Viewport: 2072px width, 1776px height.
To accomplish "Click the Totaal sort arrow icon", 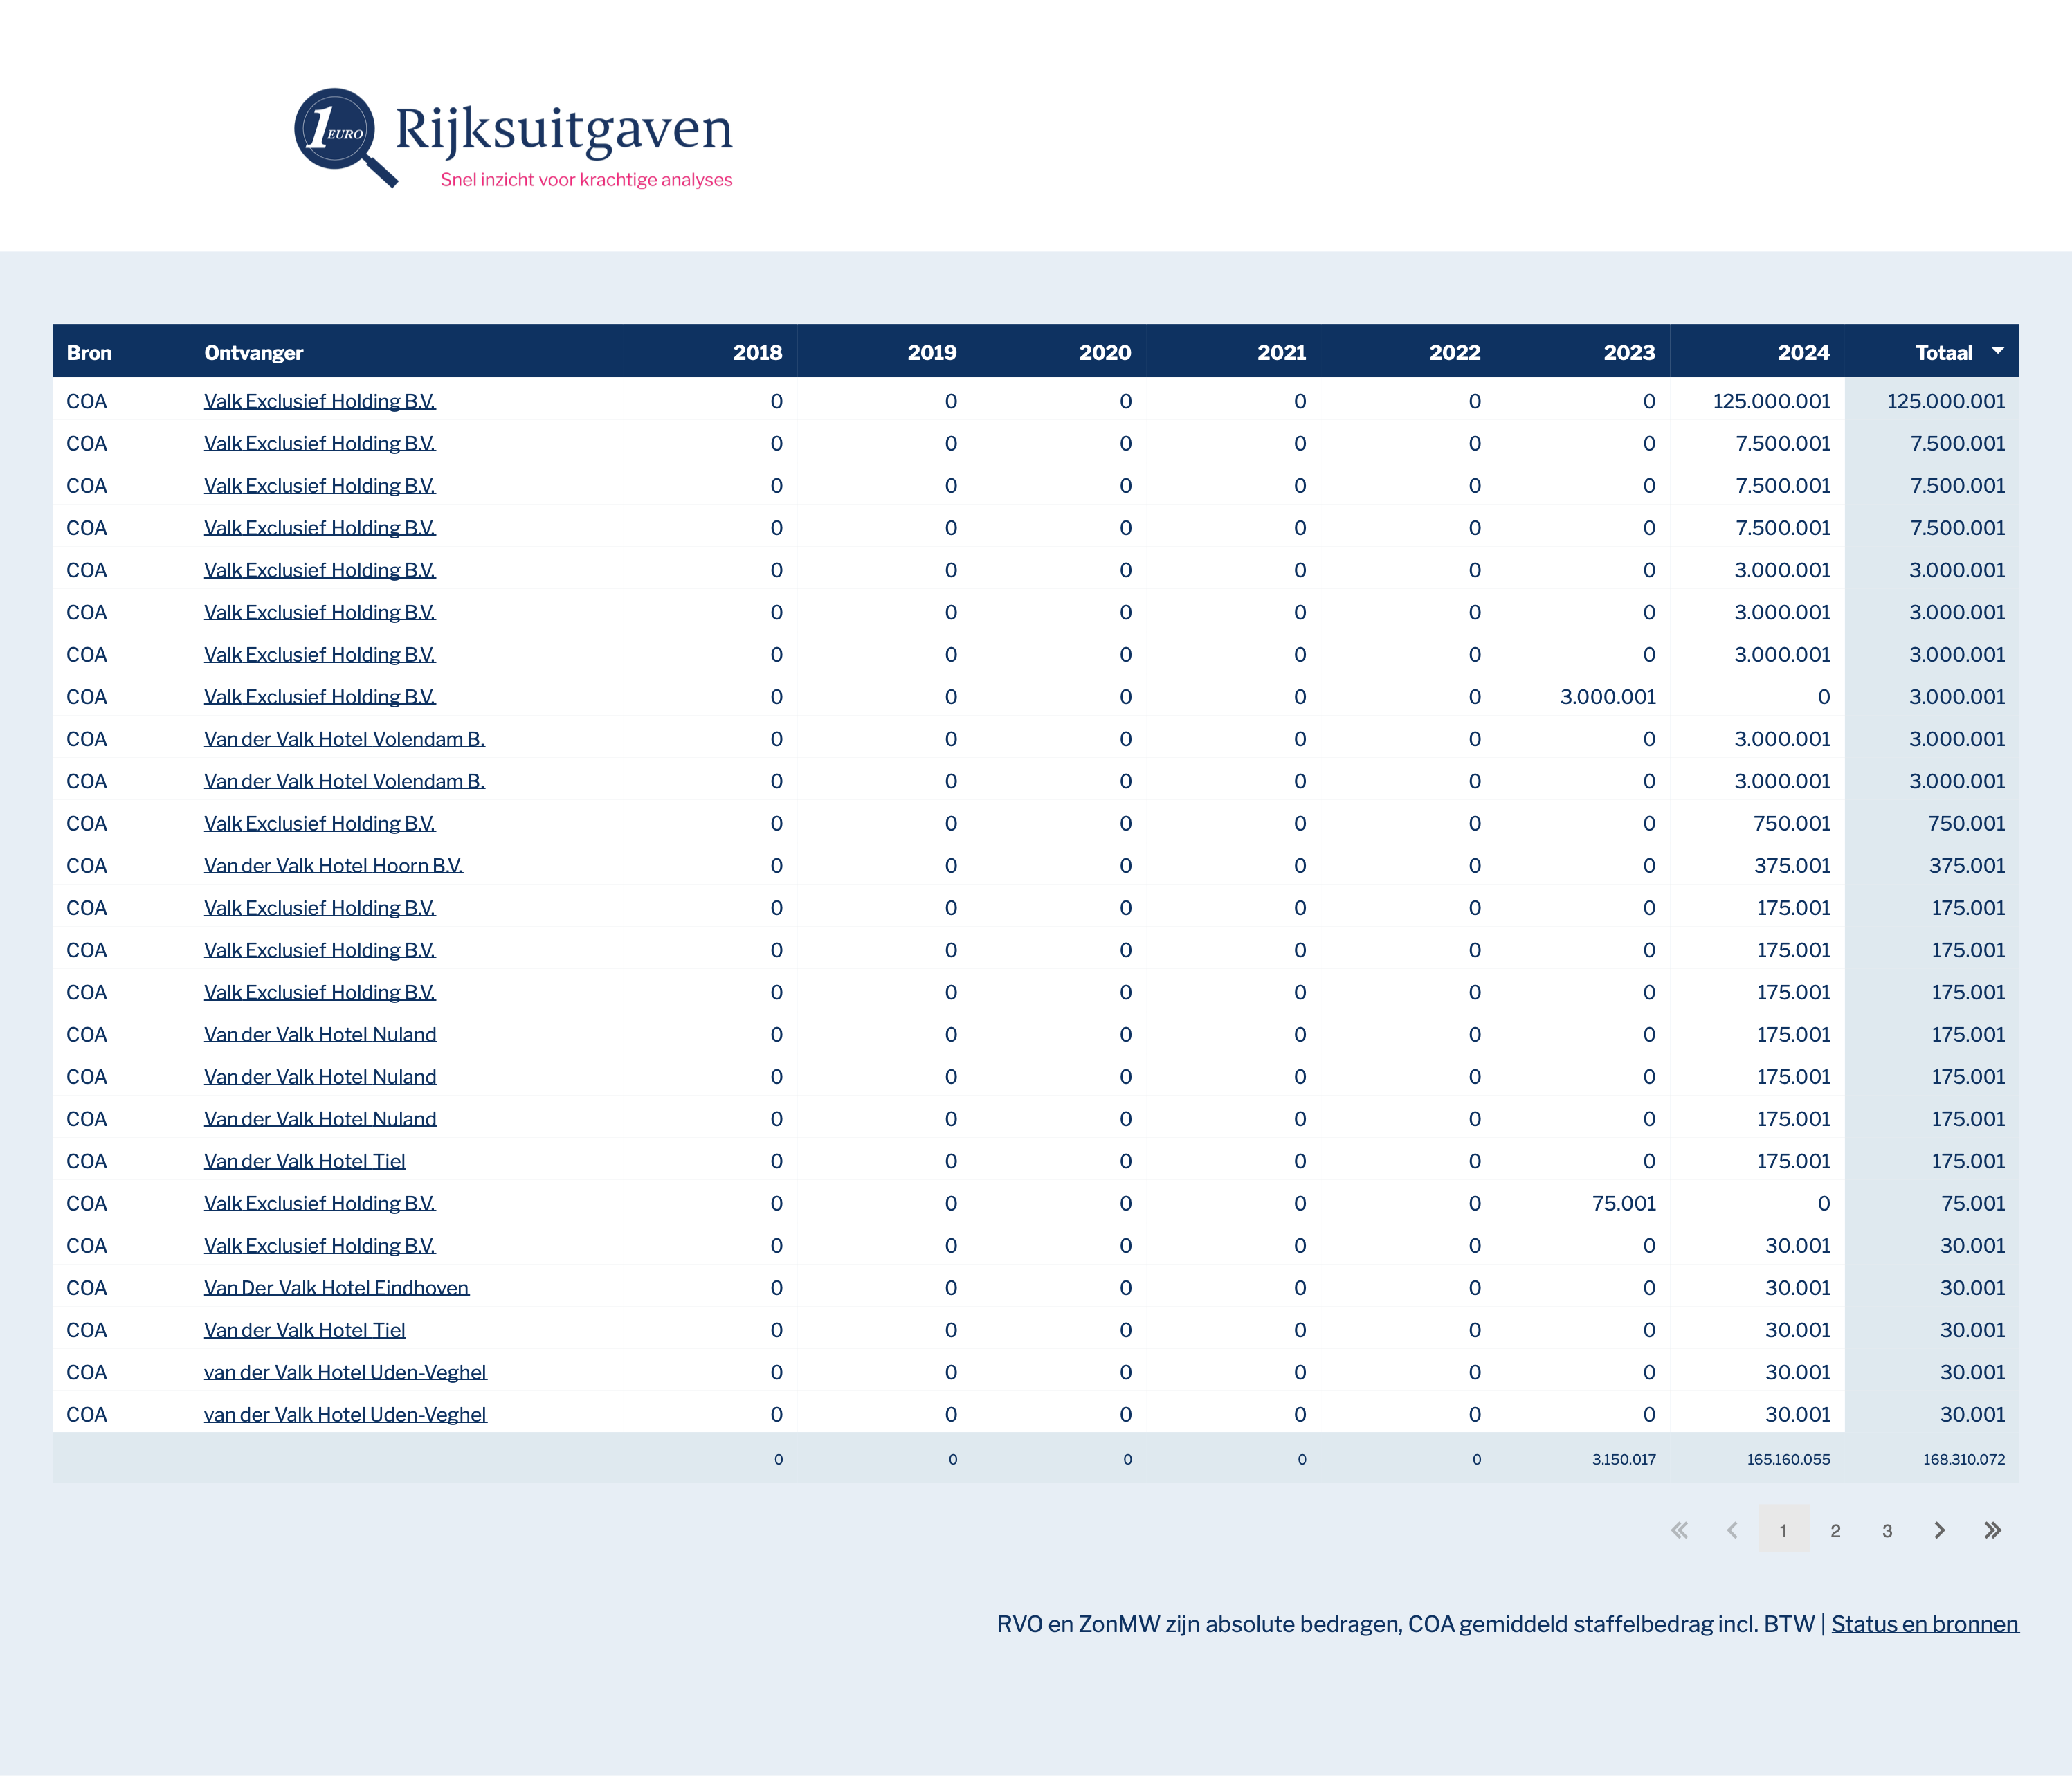I will click(x=1997, y=351).
